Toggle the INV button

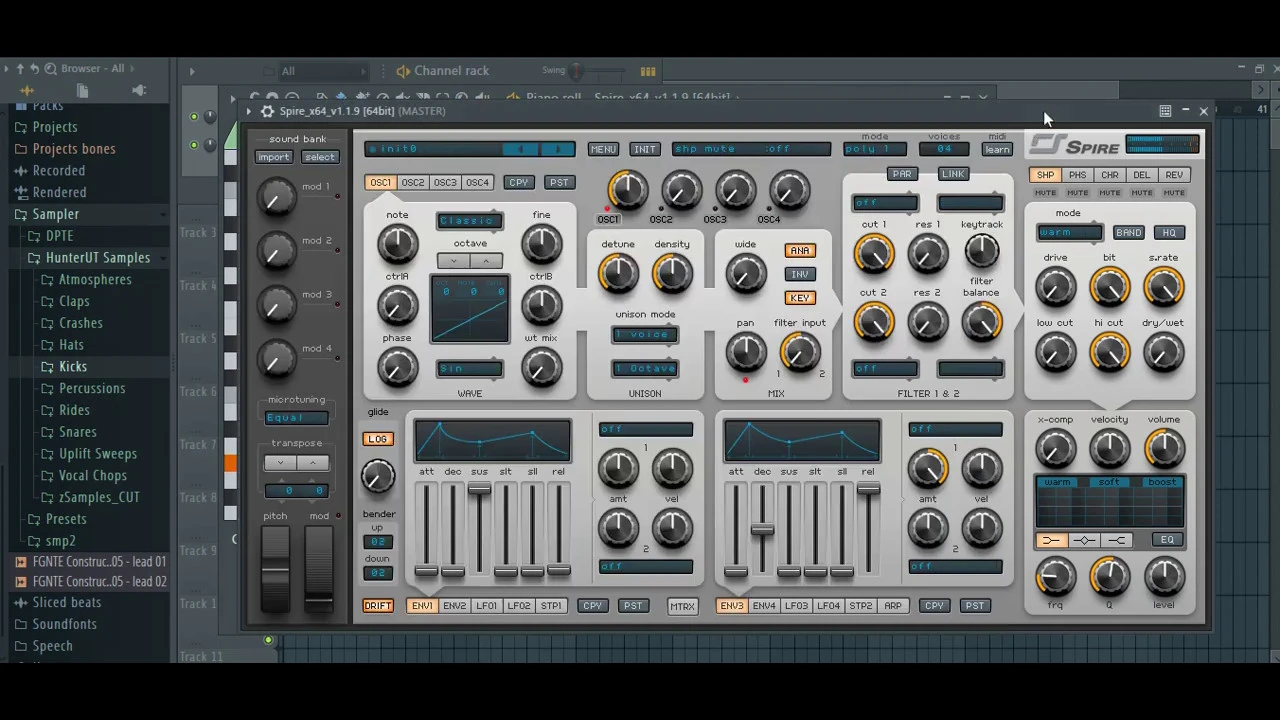pos(799,274)
